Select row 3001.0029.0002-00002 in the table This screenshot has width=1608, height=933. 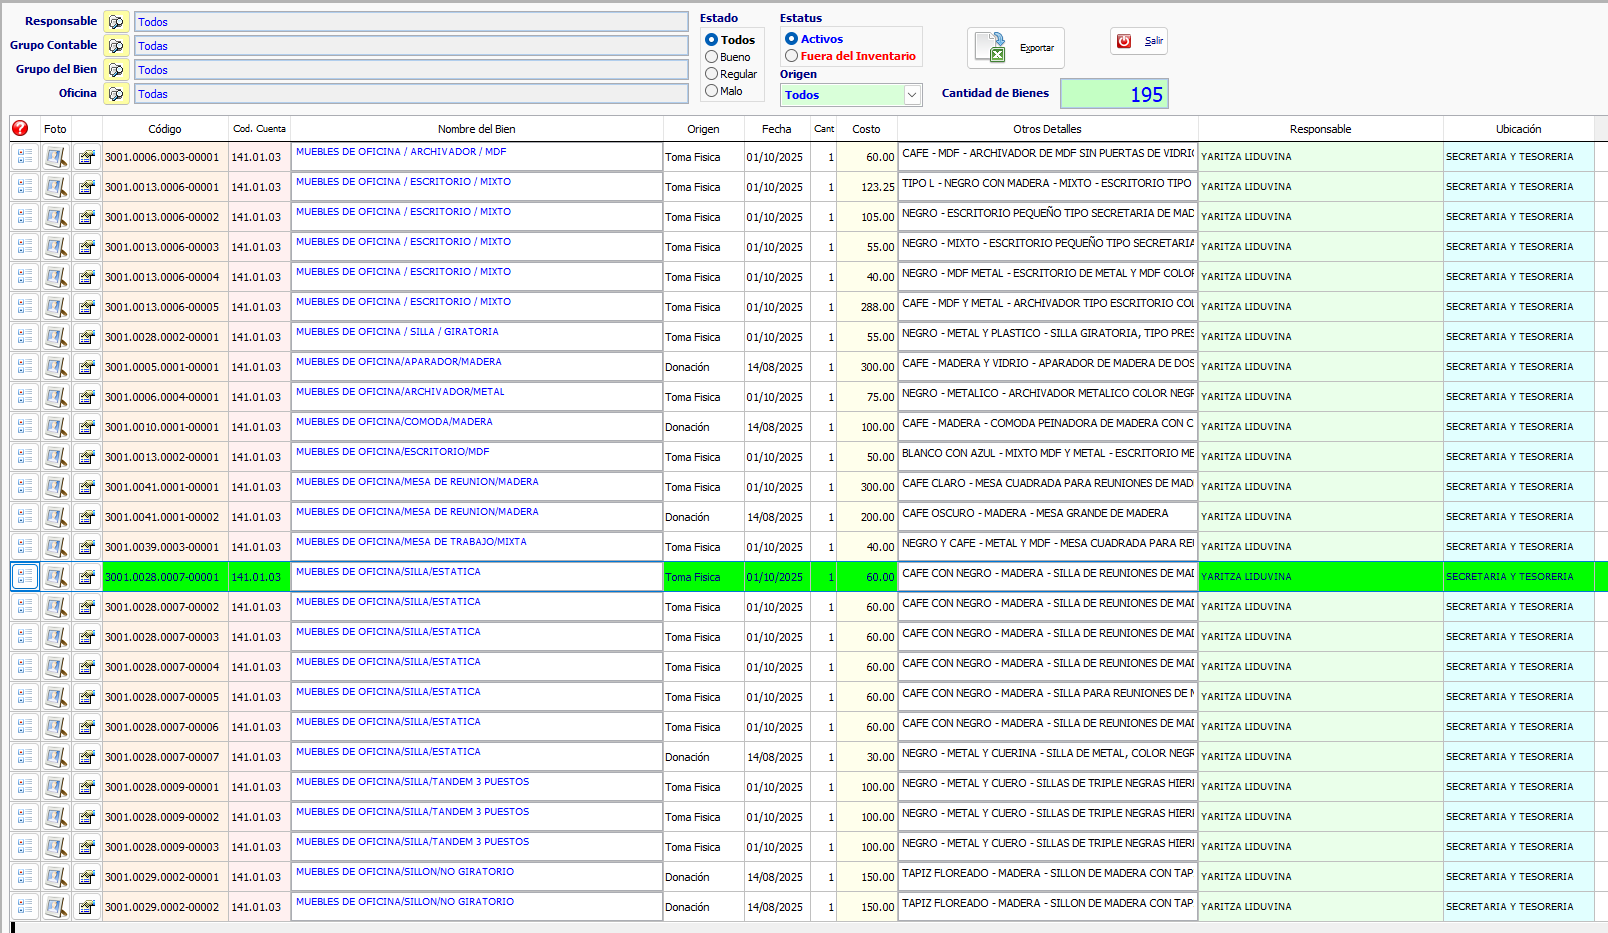click(162, 907)
